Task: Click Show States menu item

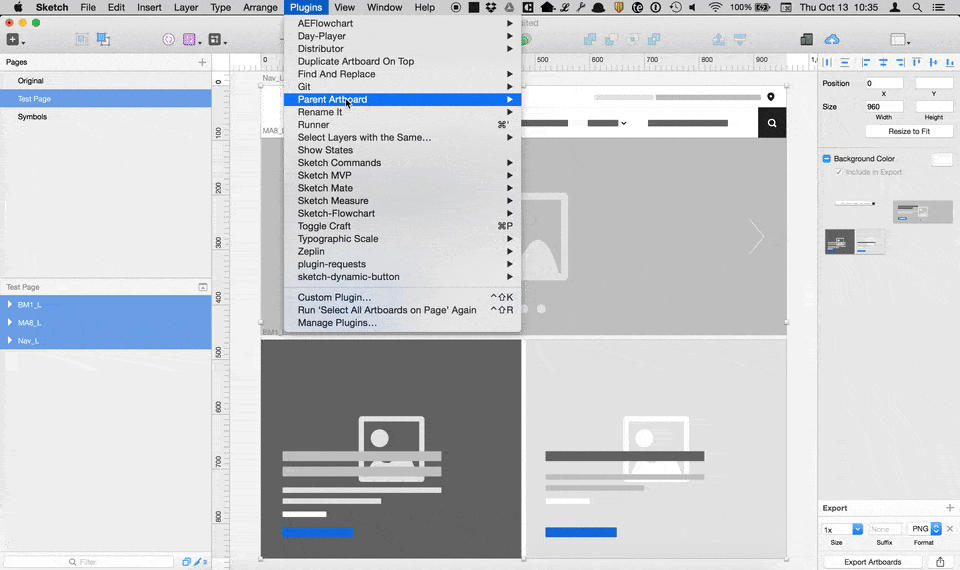Action: coord(402,150)
